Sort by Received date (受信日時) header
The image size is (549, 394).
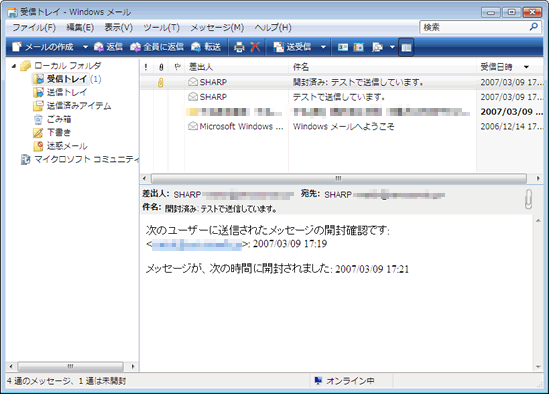pyautogui.click(x=509, y=67)
